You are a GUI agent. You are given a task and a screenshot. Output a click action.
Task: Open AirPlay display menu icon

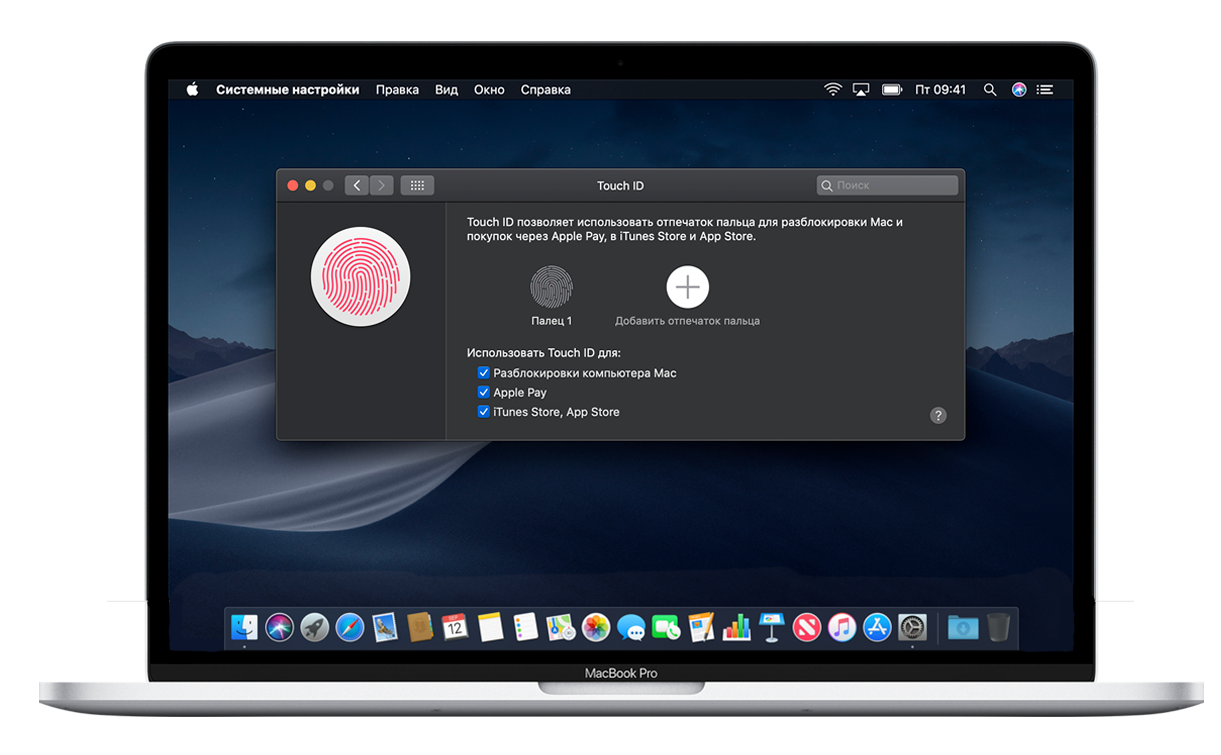coord(861,89)
